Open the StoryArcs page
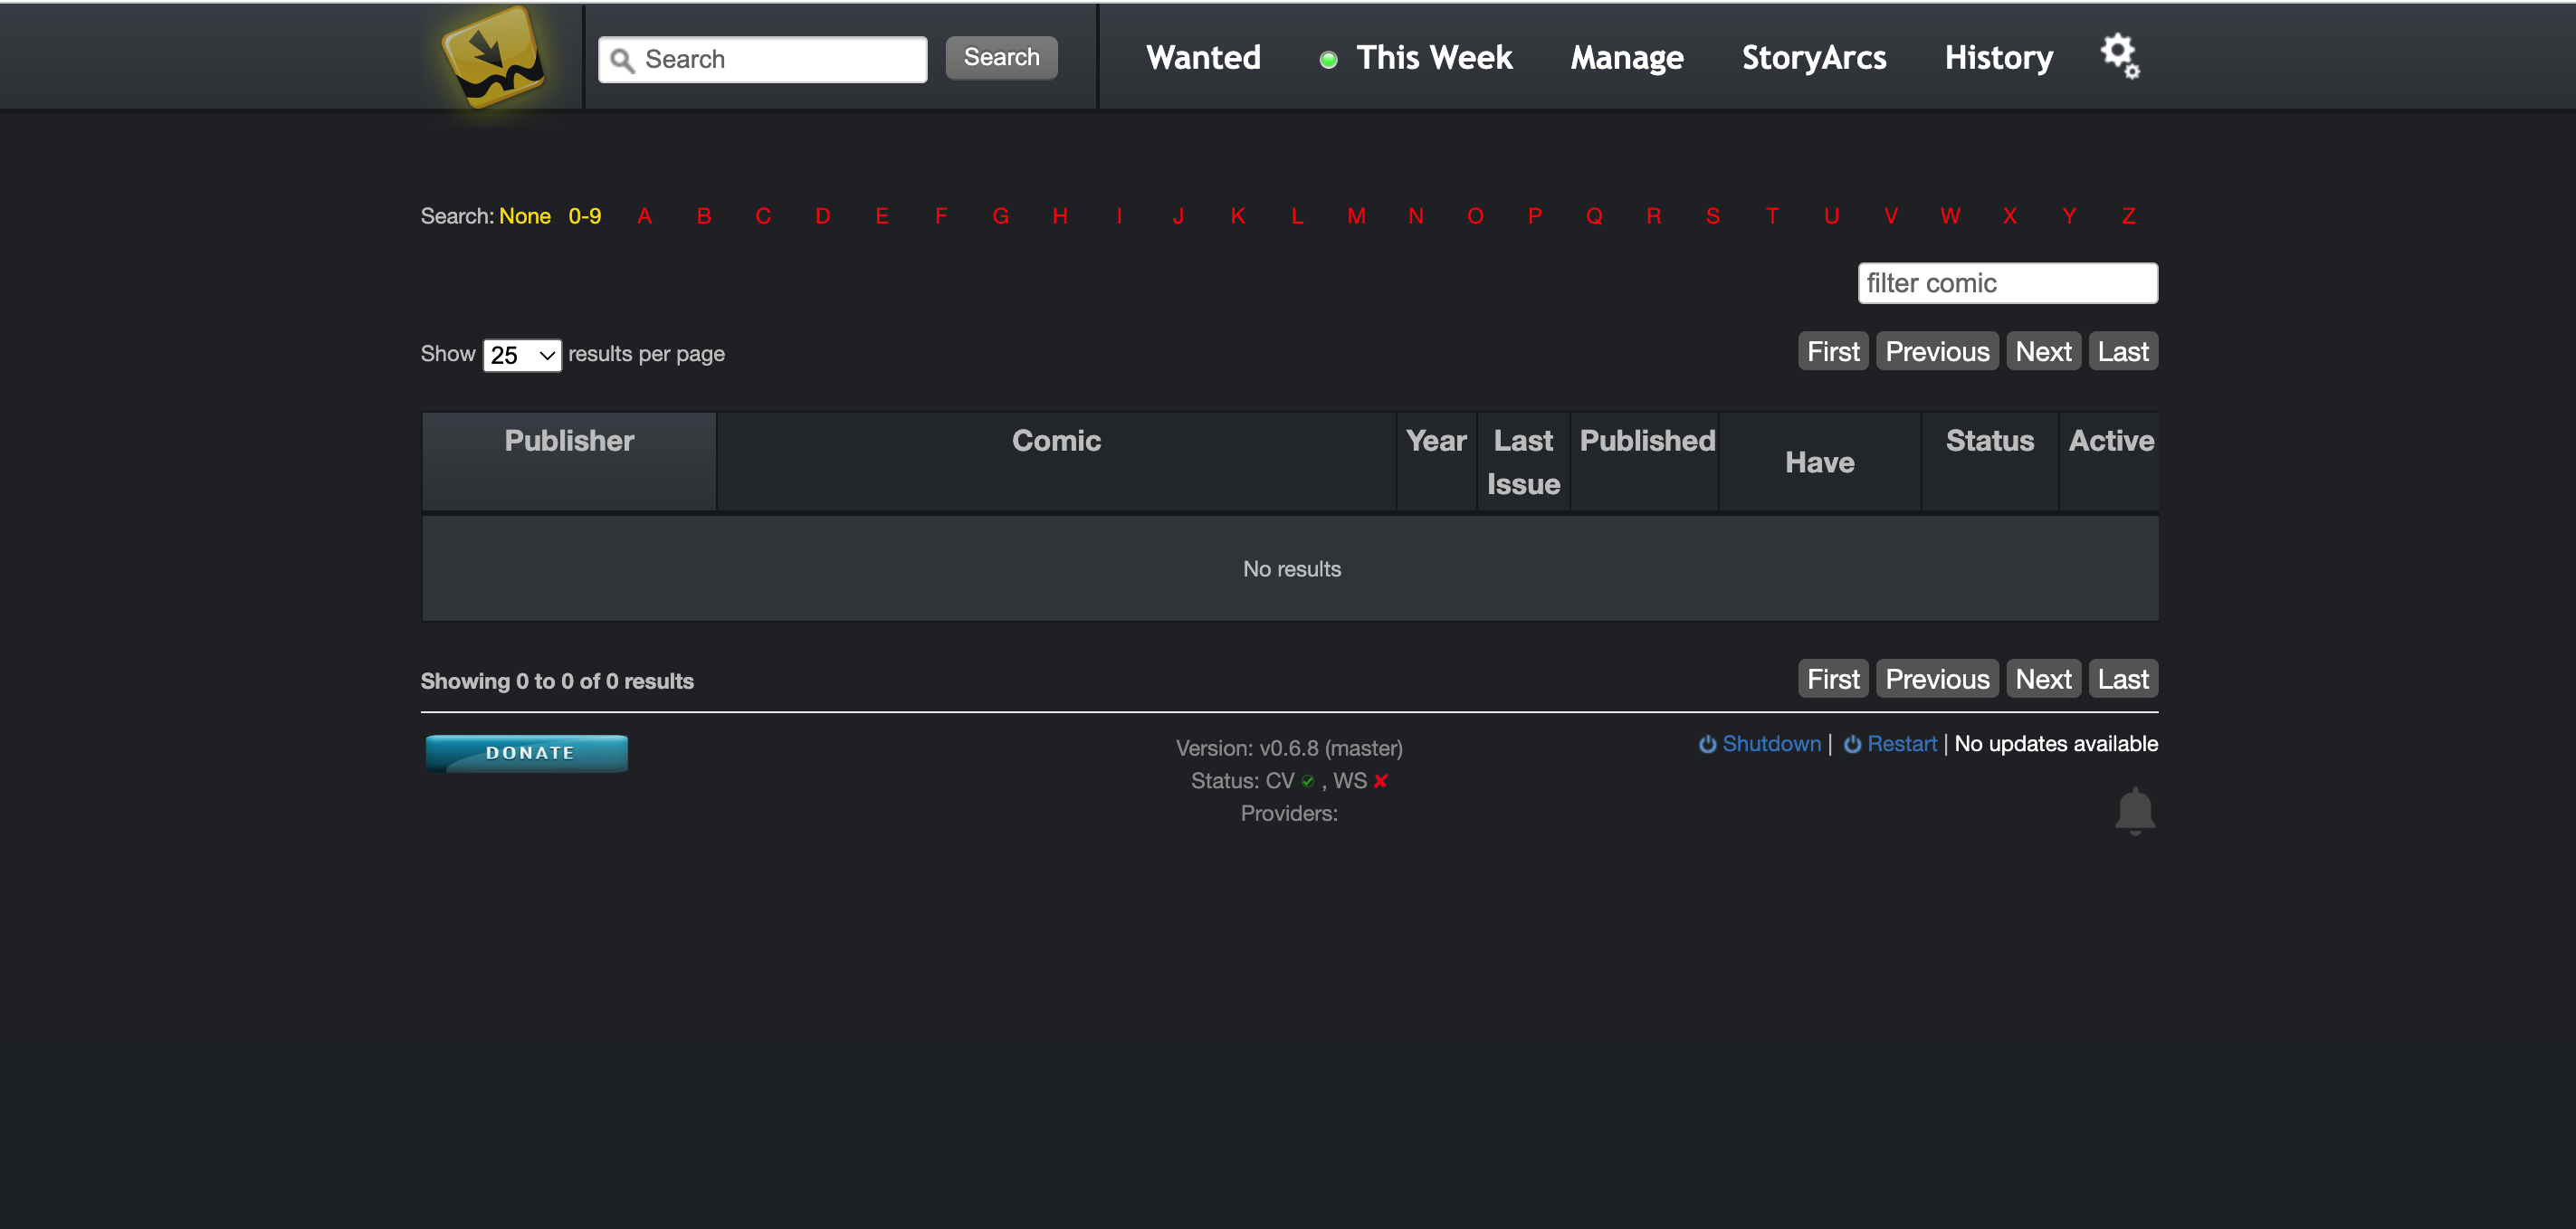Screen dimensions: 2576x1229 pos(1813,57)
